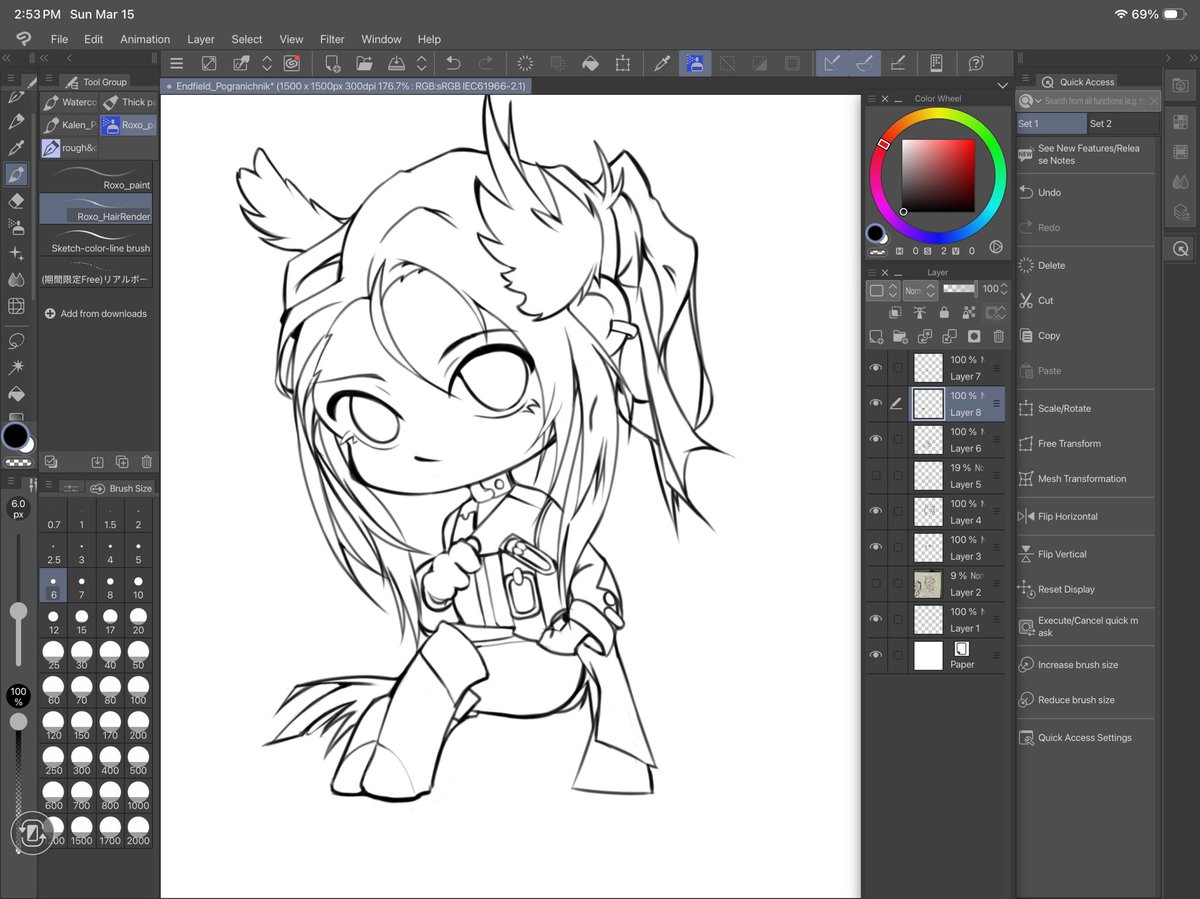Expand the canvas tab list chevron
Viewport: 1200px width, 899px height.
click(1003, 86)
